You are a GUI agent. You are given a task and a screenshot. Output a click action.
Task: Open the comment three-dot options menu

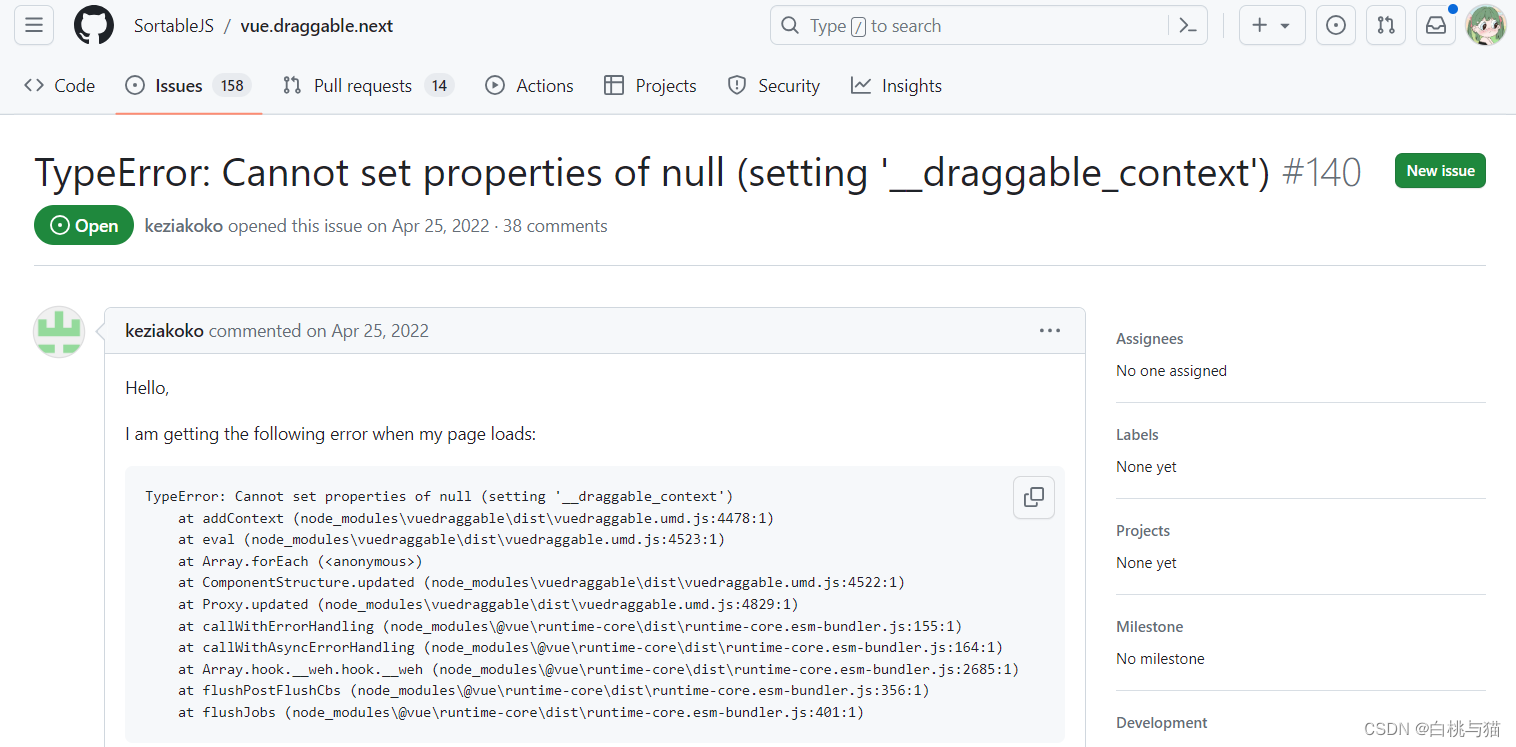[x=1049, y=331]
